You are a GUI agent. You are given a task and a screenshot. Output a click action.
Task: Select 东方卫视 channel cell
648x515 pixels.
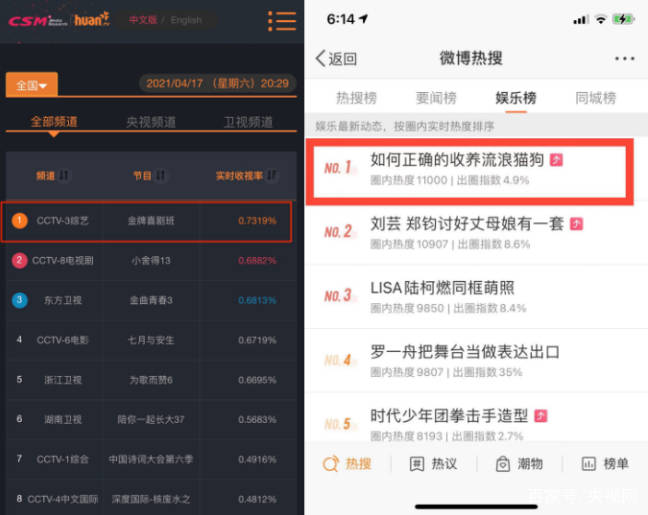coord(63,300)
